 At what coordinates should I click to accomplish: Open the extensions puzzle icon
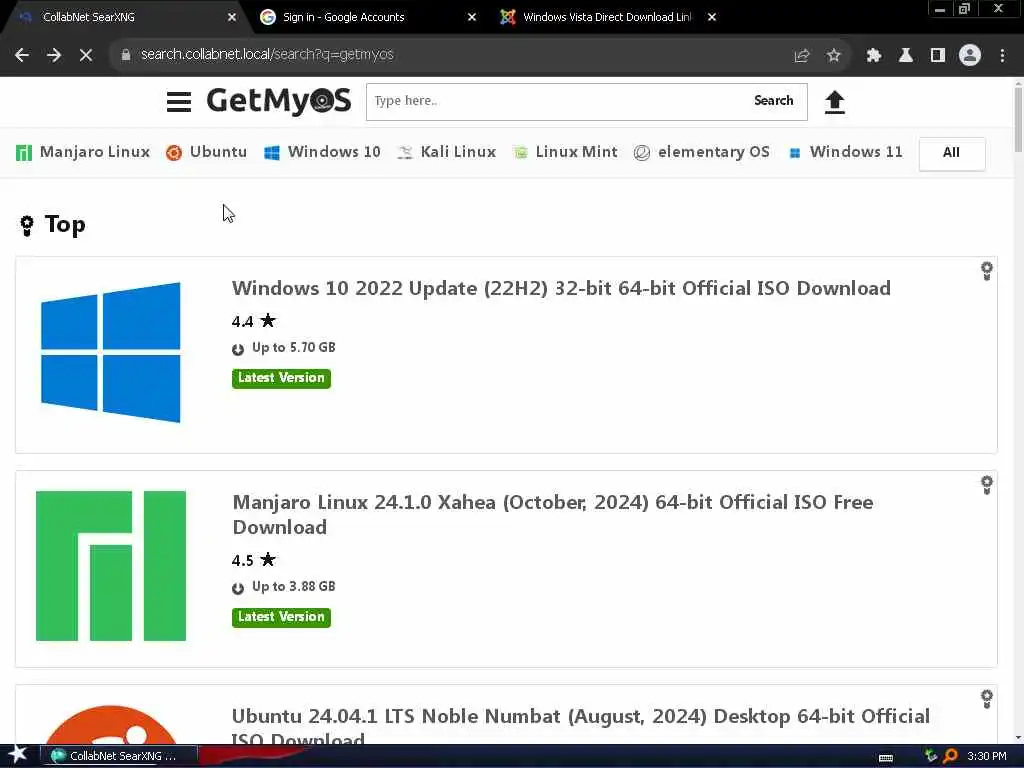[874, 56]
